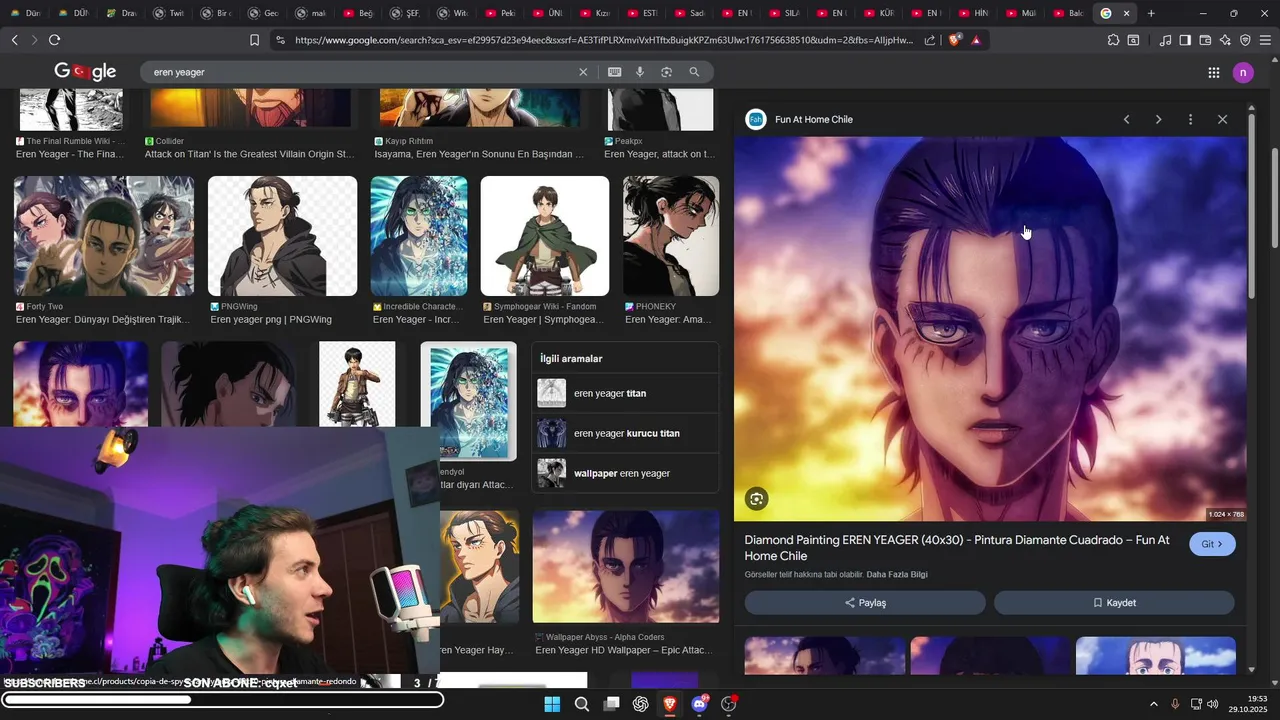The image size is (1280, 720).
Task: Open the extensions puzzle icon
Action: pos(1113,40)
